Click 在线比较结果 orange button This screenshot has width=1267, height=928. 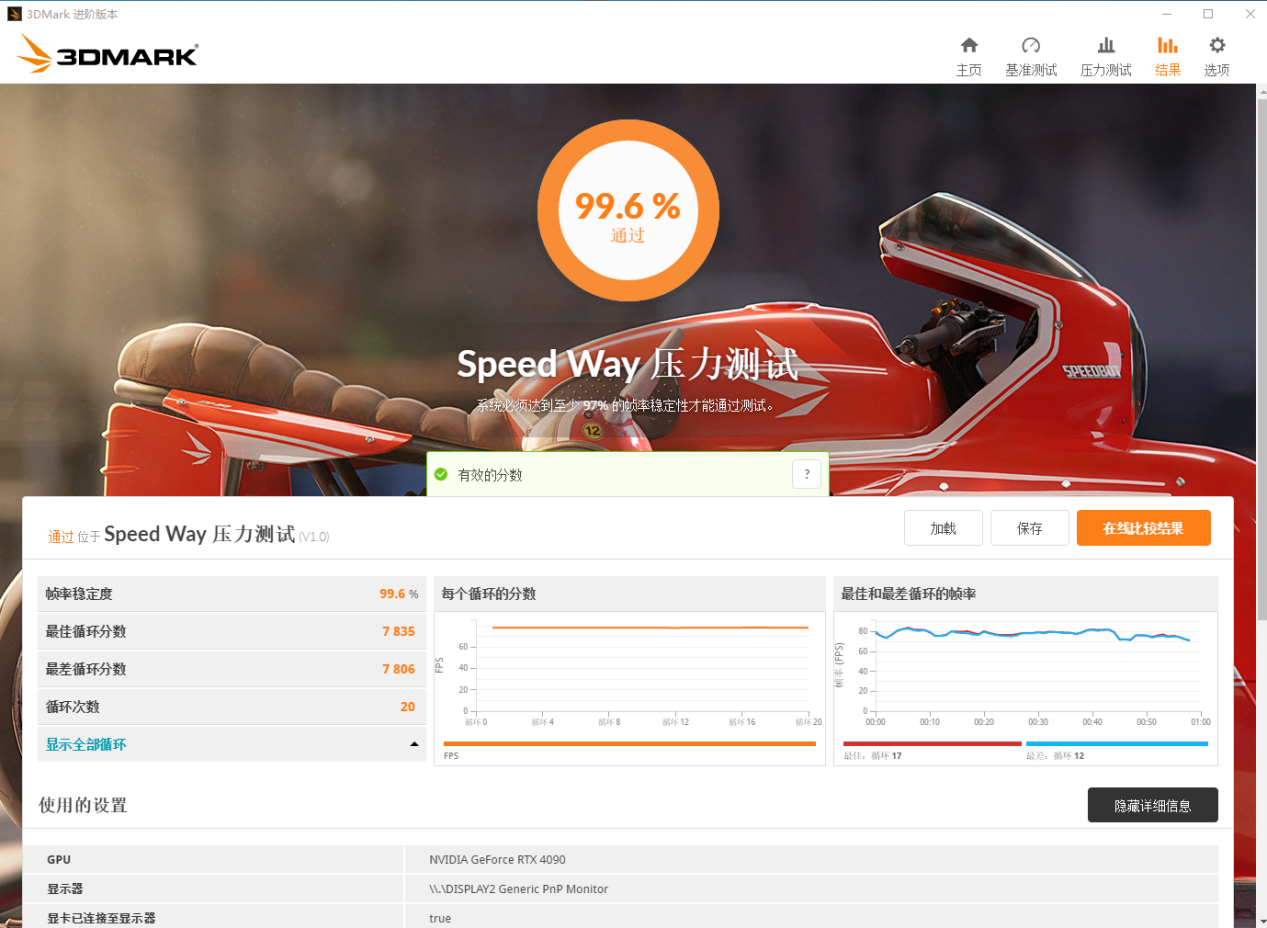point(1143,528)
